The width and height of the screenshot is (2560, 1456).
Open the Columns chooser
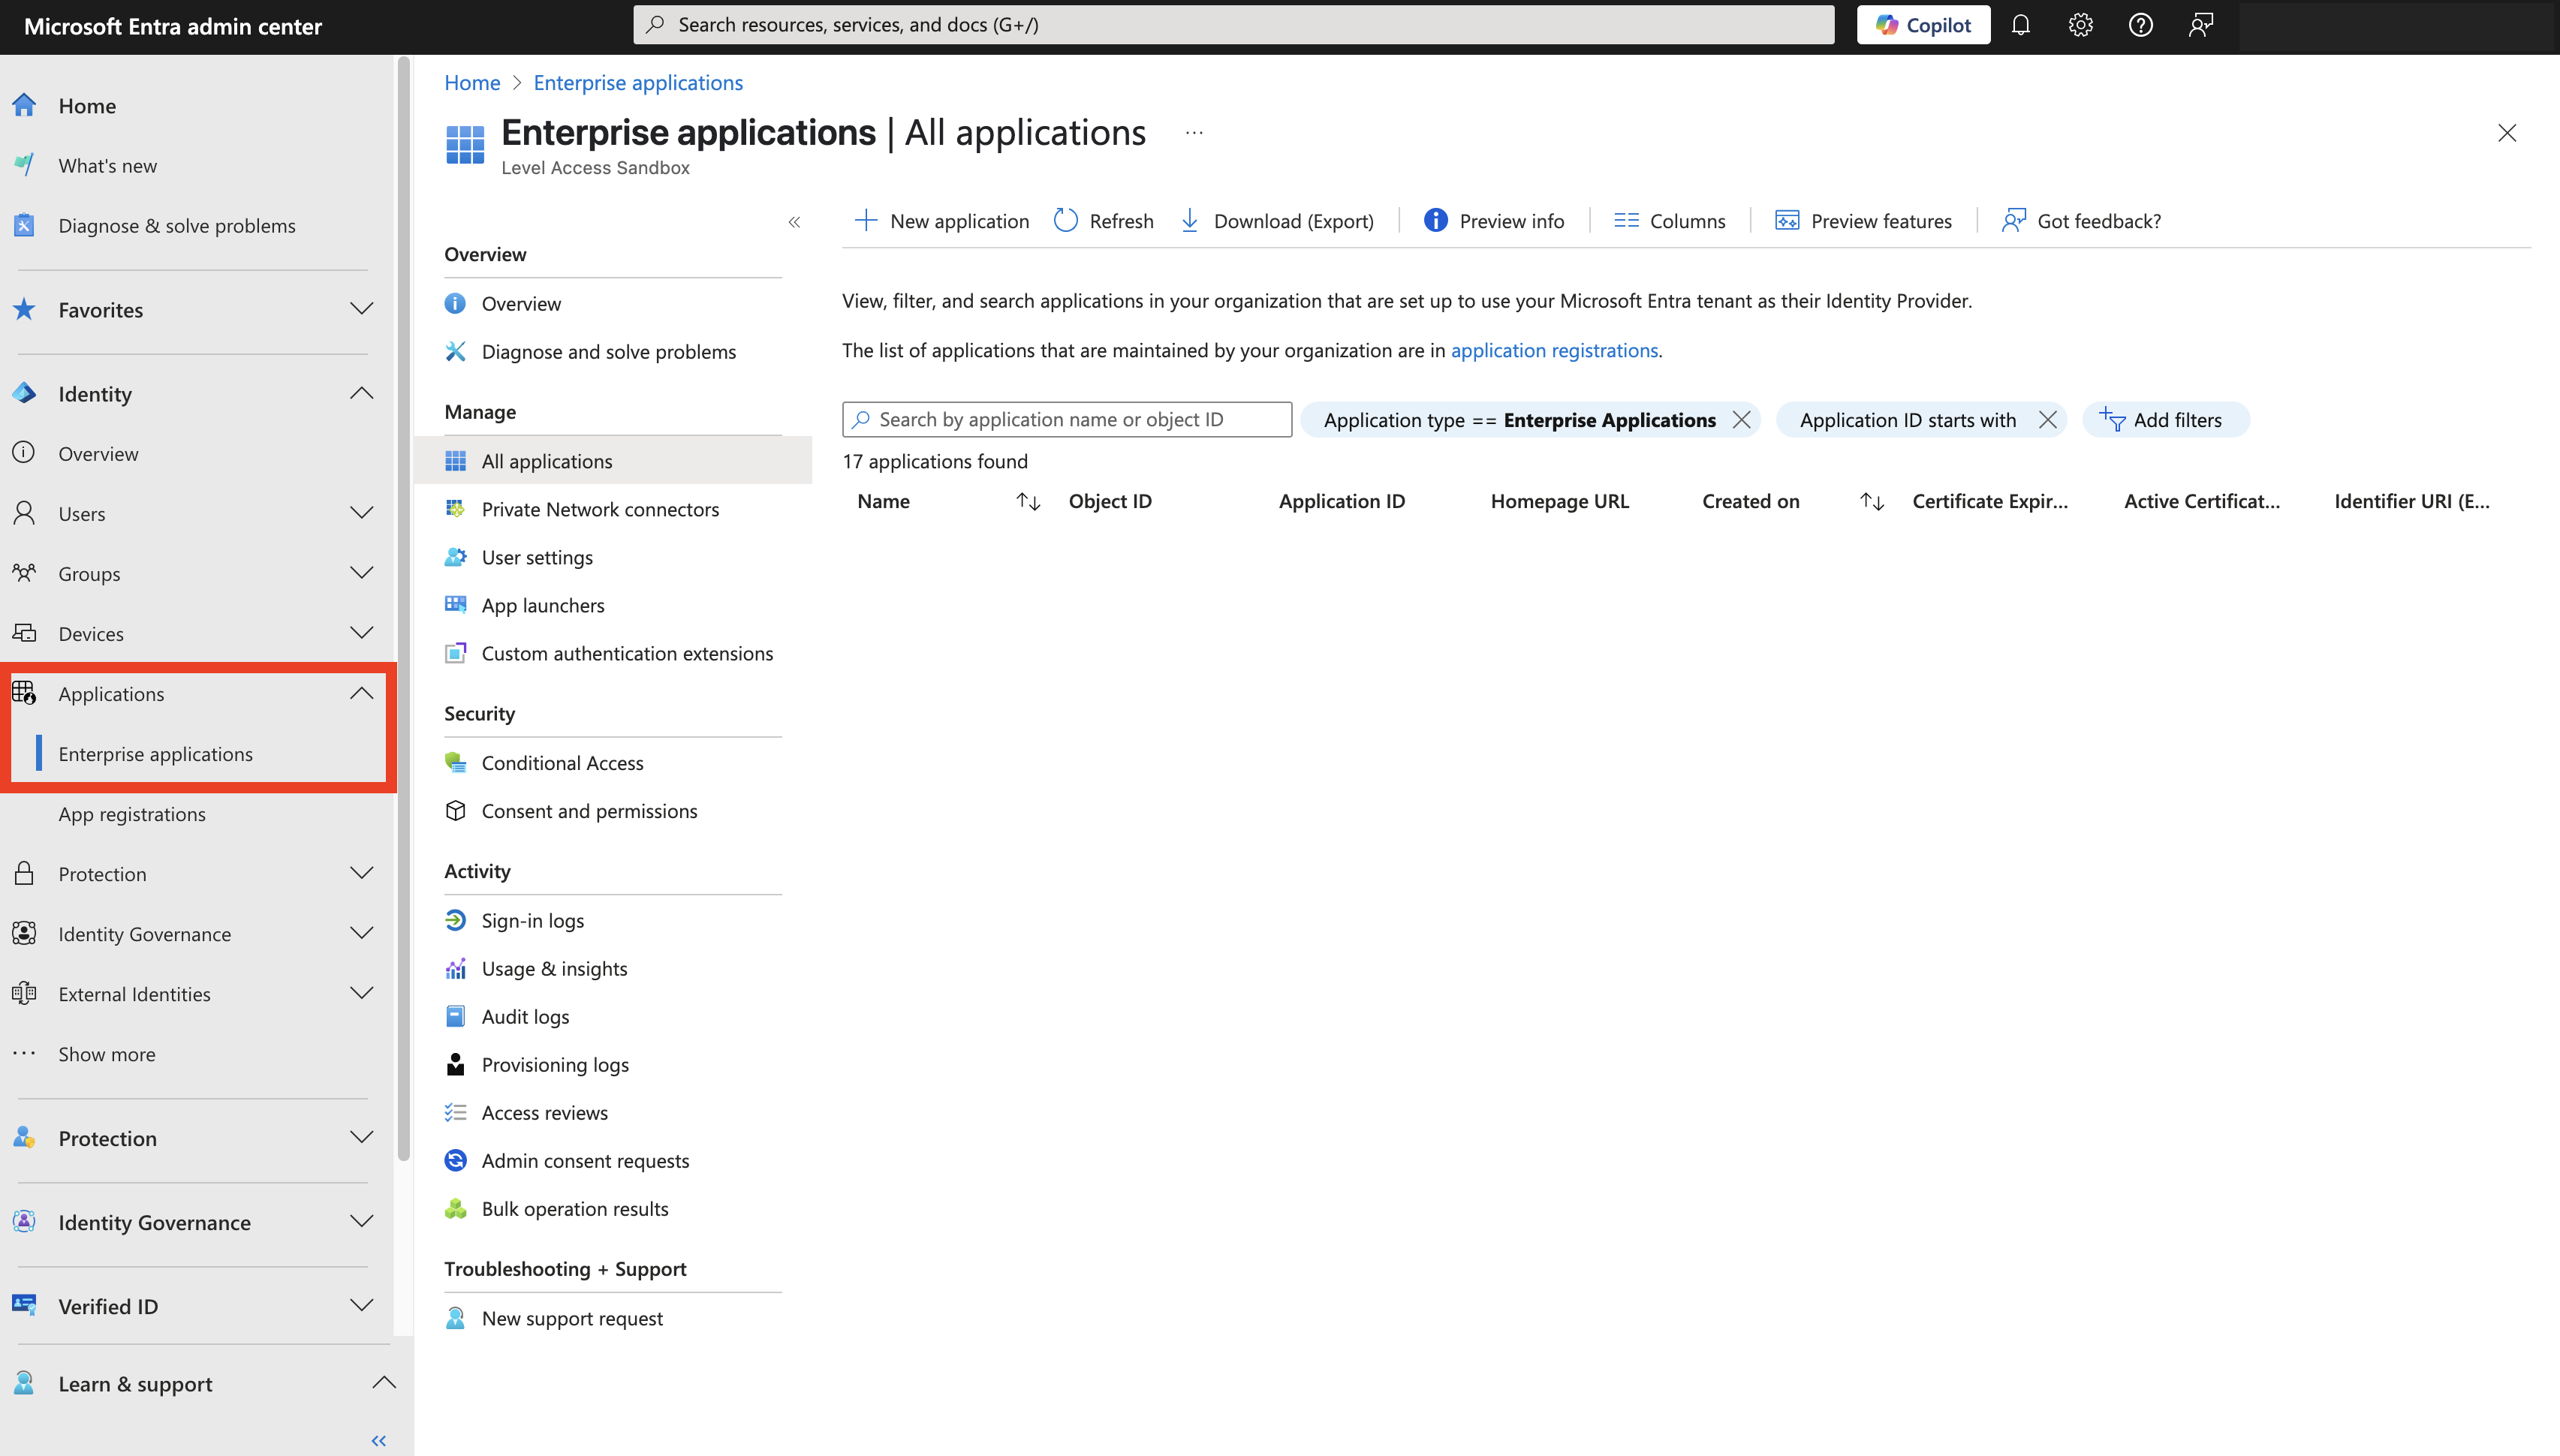[x=1669, y=220]
